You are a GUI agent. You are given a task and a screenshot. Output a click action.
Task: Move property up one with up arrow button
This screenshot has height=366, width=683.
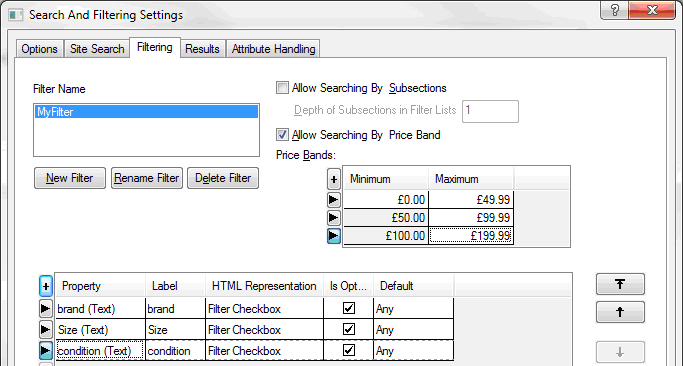pyautogui.click(x=620, y=312)
